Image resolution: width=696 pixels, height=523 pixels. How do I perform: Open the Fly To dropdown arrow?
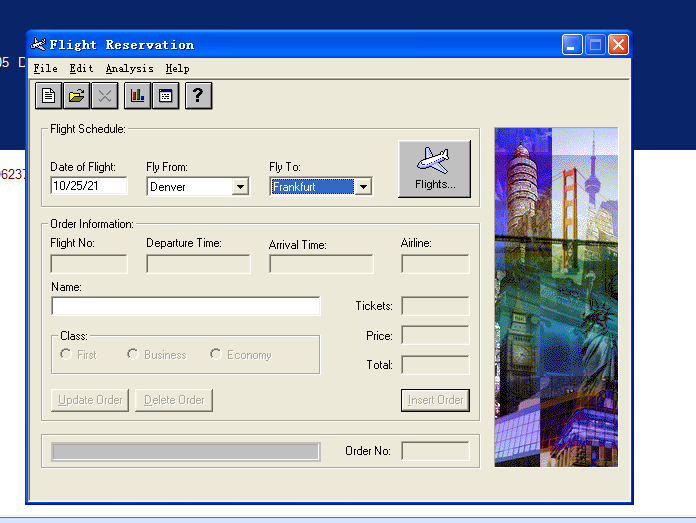click(363, 187)
